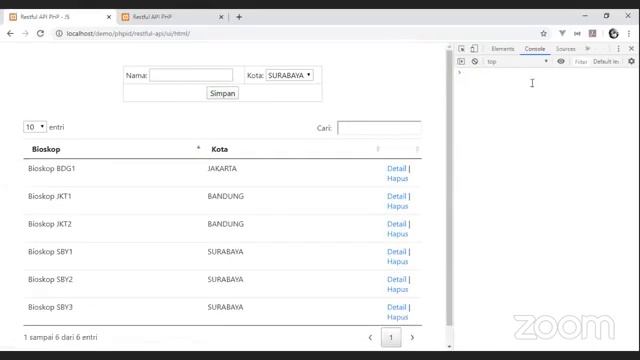Open the DevTools customize three-dot menu
Image resolution: width=640 pixels, height=360 pixels.
[x=618, y=49]
